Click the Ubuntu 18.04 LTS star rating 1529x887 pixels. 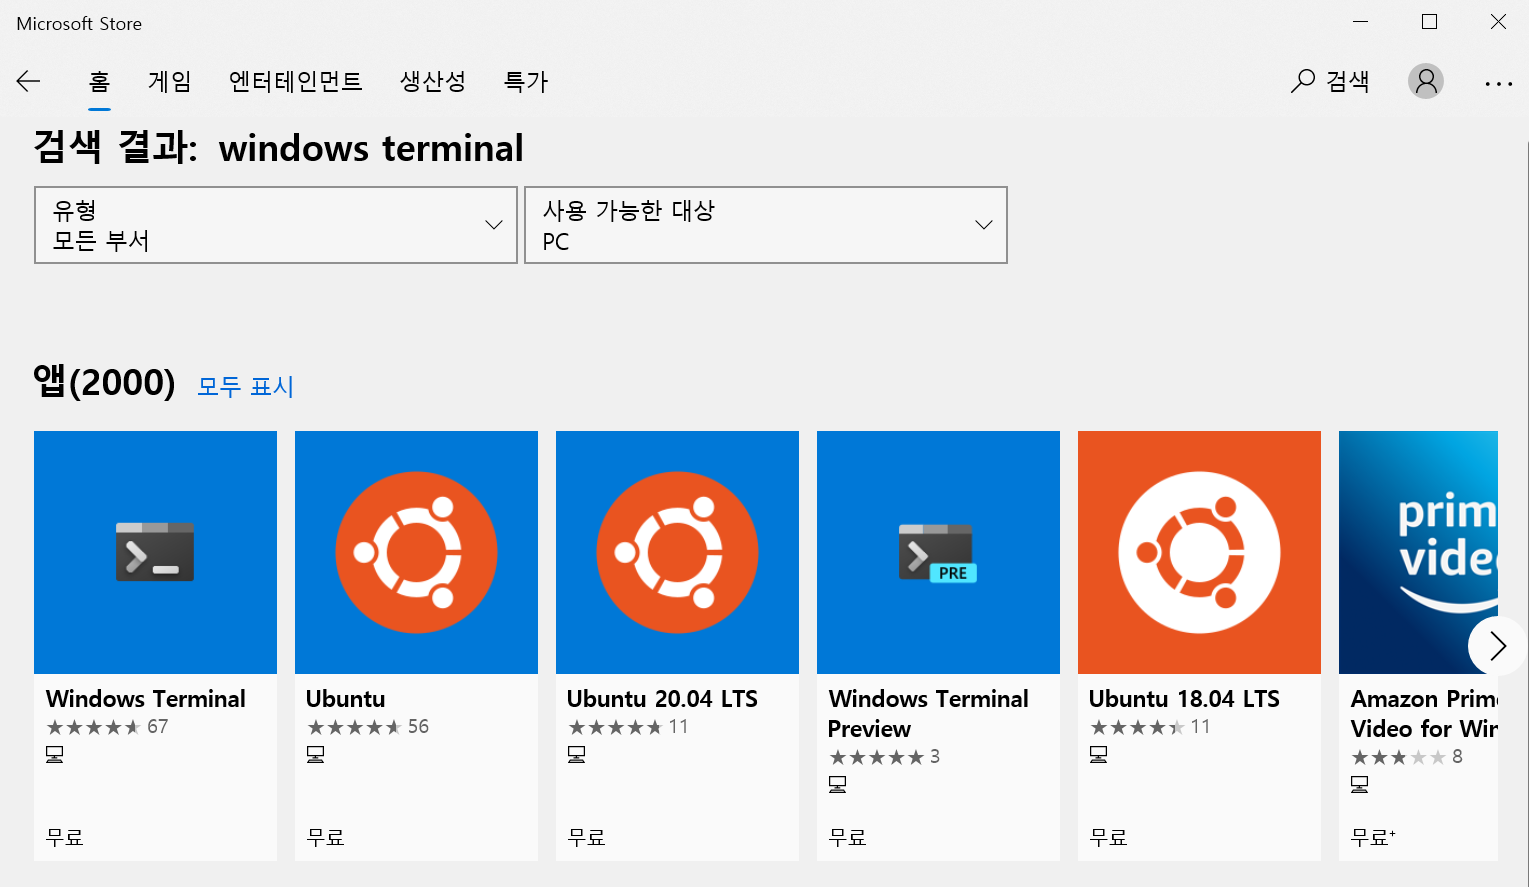(x=1150, y=727)
